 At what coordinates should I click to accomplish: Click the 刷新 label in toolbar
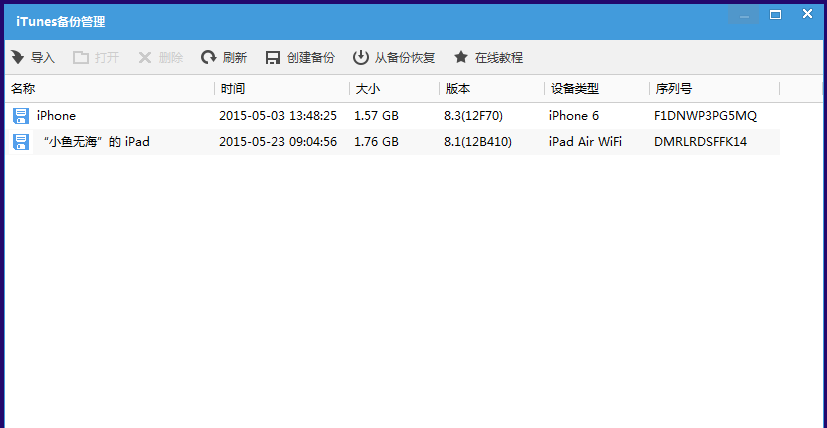tap(235, 58)
